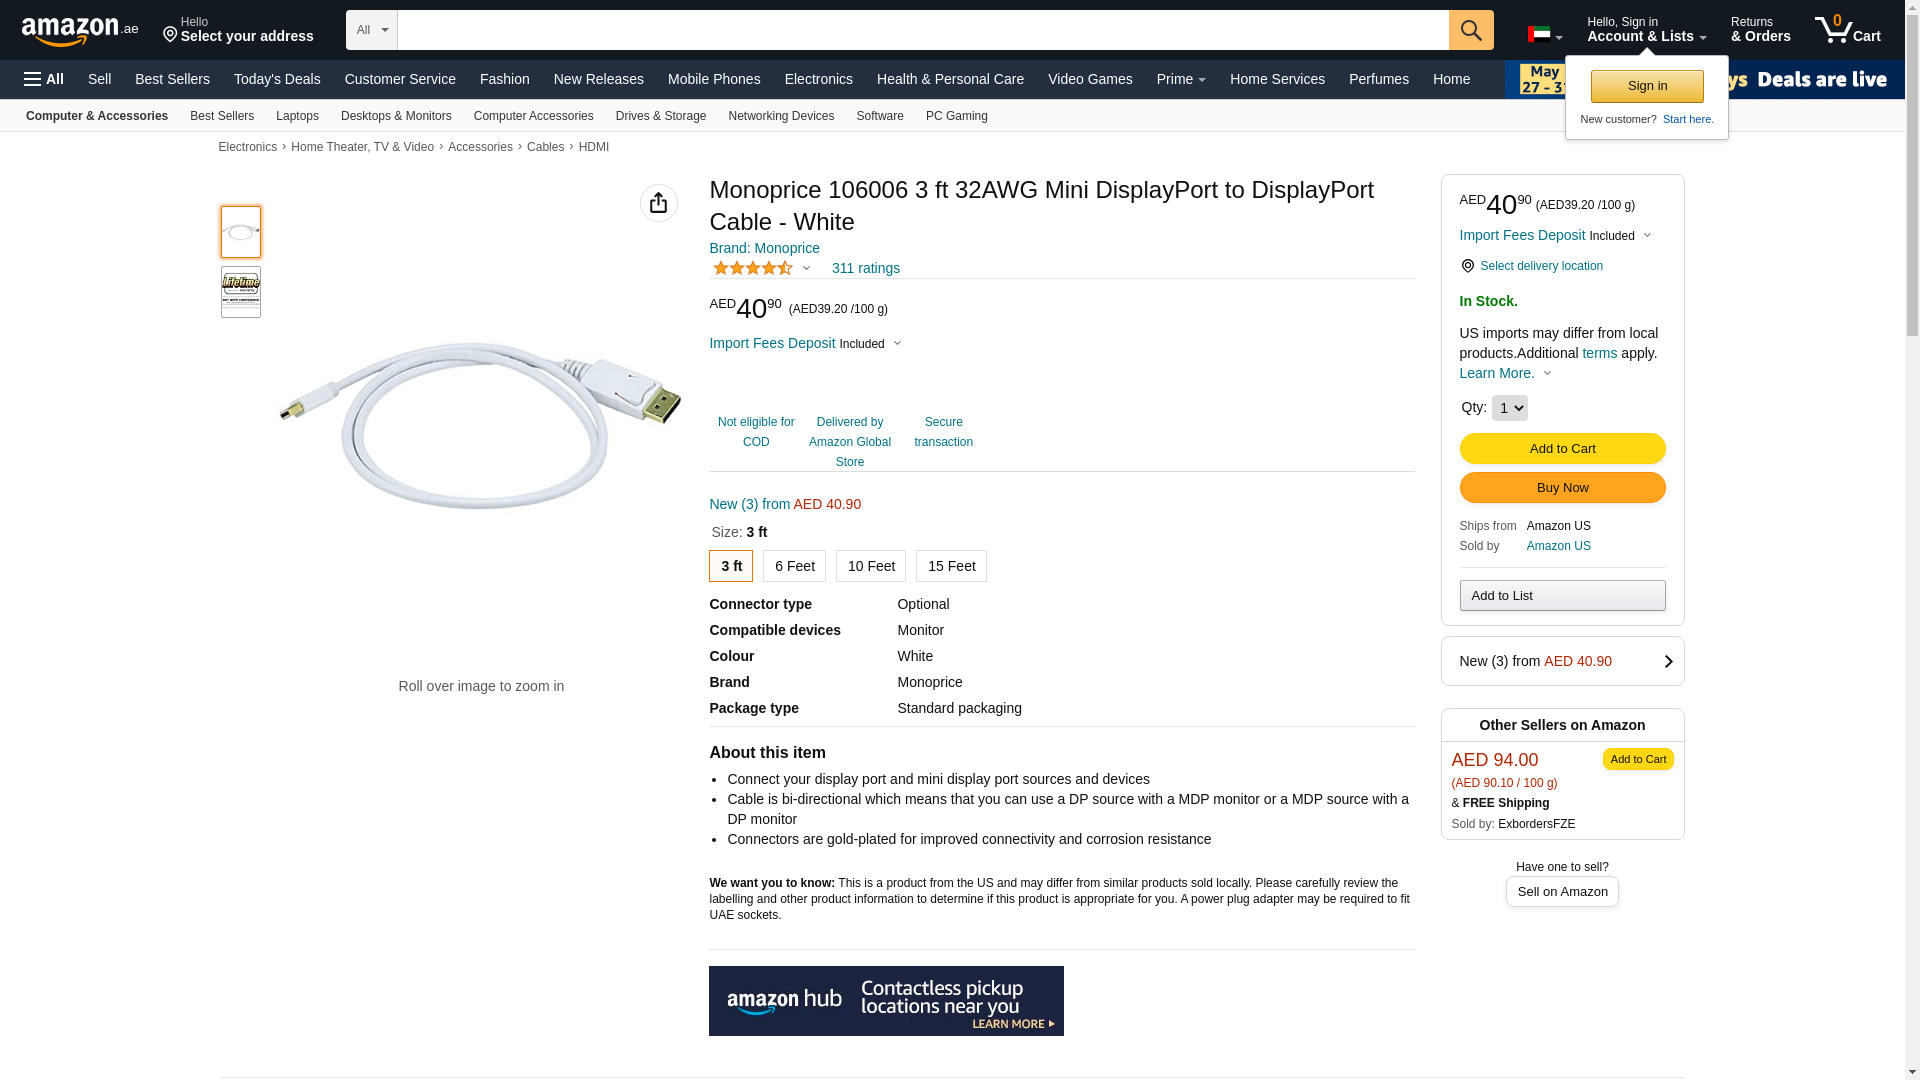The width and height of the screenshot is (1920, 1080).
Task: Go to the Laptops subcategory tab
Action: (x=297, y=116)
